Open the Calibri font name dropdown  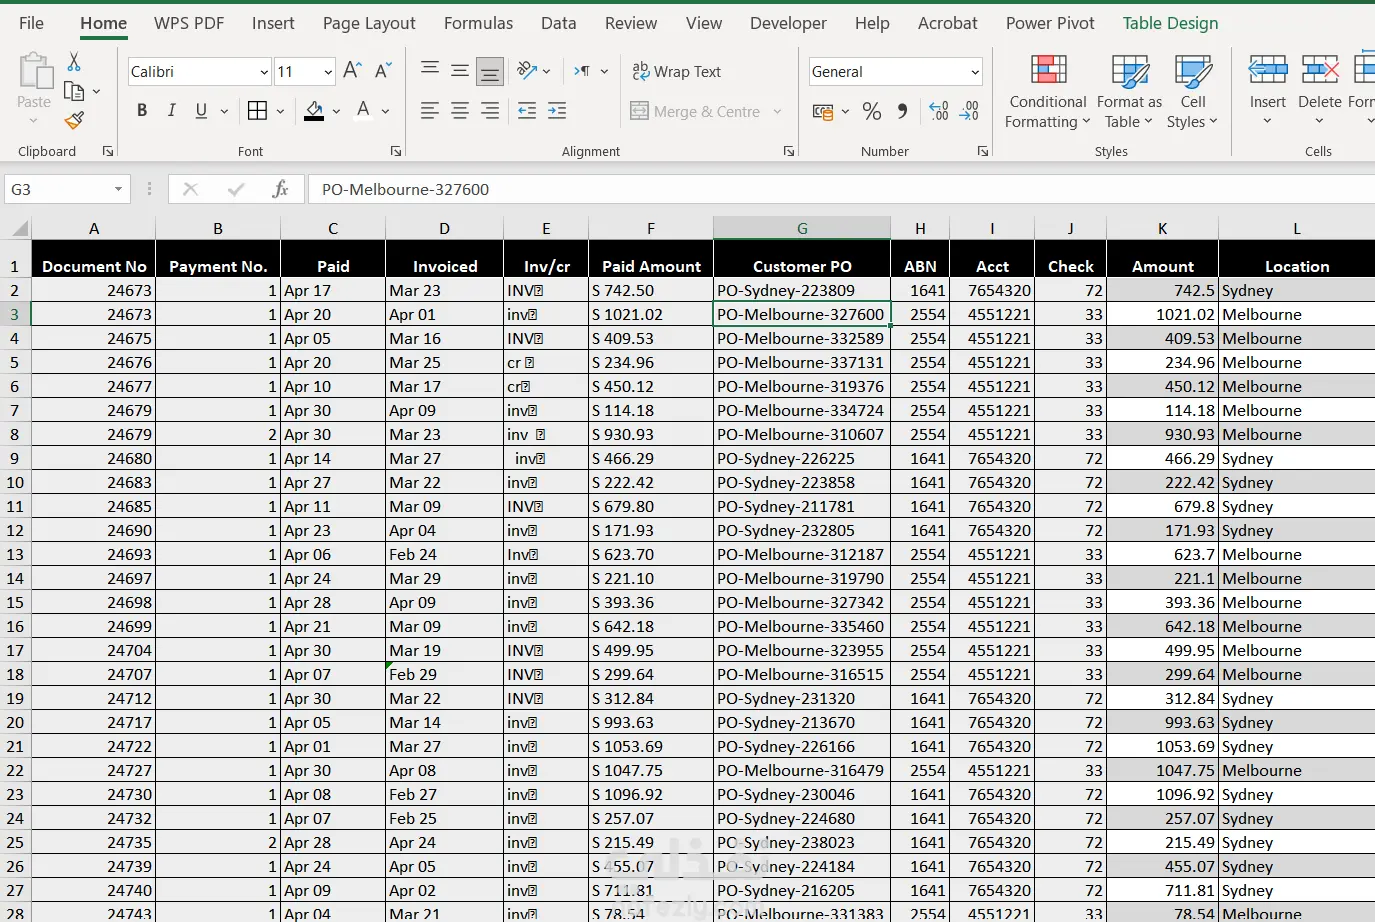(264, 72)
